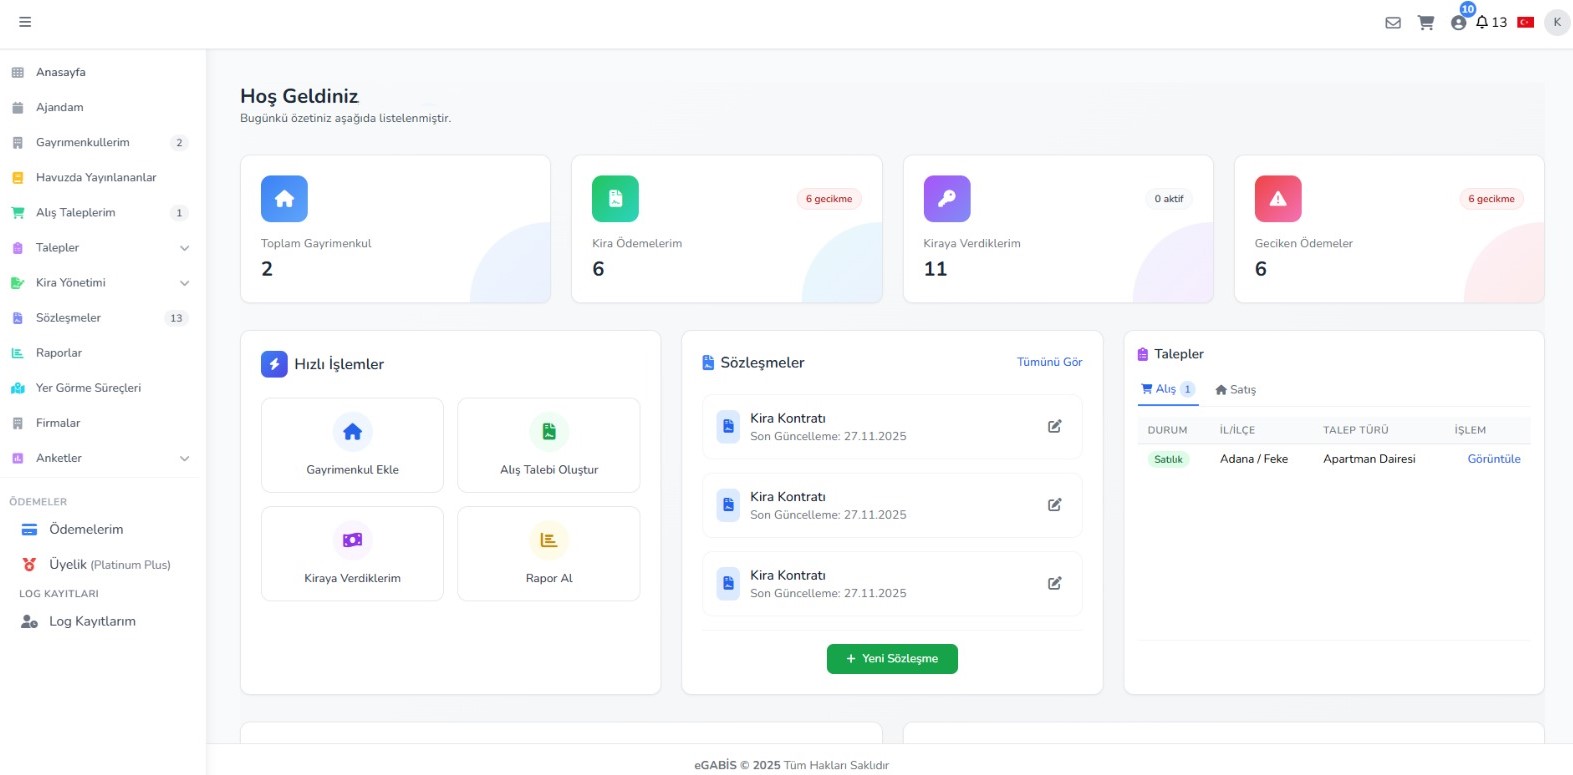Open the mail envelope icon

(x=1392, y=23)
